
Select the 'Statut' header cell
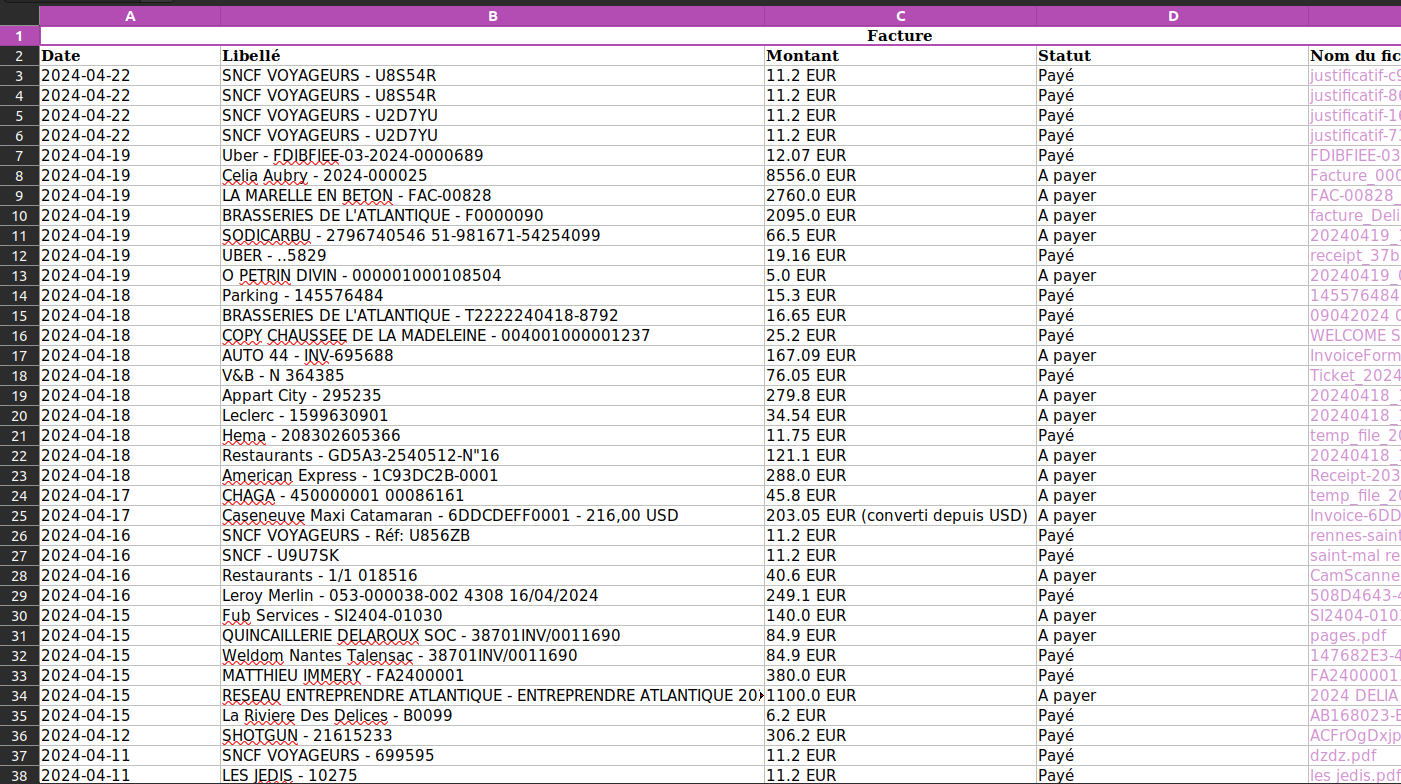point(1172,56)
